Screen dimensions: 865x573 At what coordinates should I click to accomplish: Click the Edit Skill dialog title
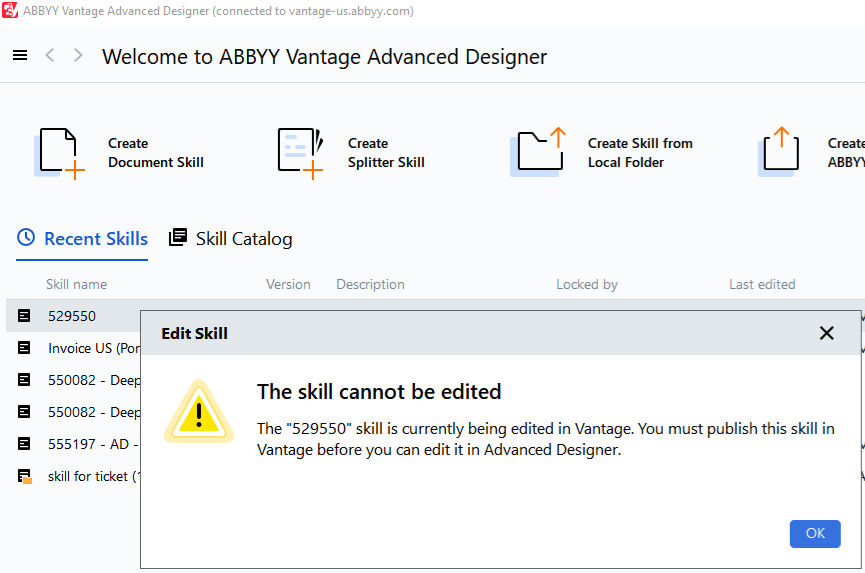point(194,333)
